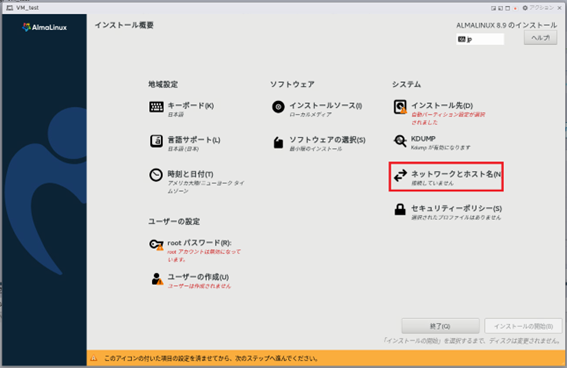Click the orange warning message bar text
Viewport: 567px width, 368px height.
(x=211, y=359)
